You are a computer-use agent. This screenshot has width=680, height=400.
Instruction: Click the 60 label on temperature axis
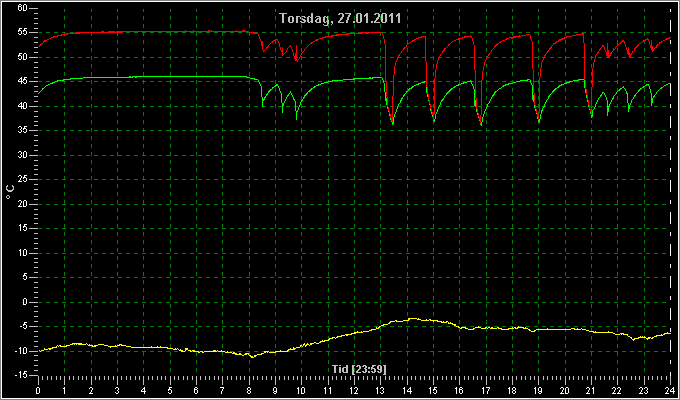click(23, 8)
